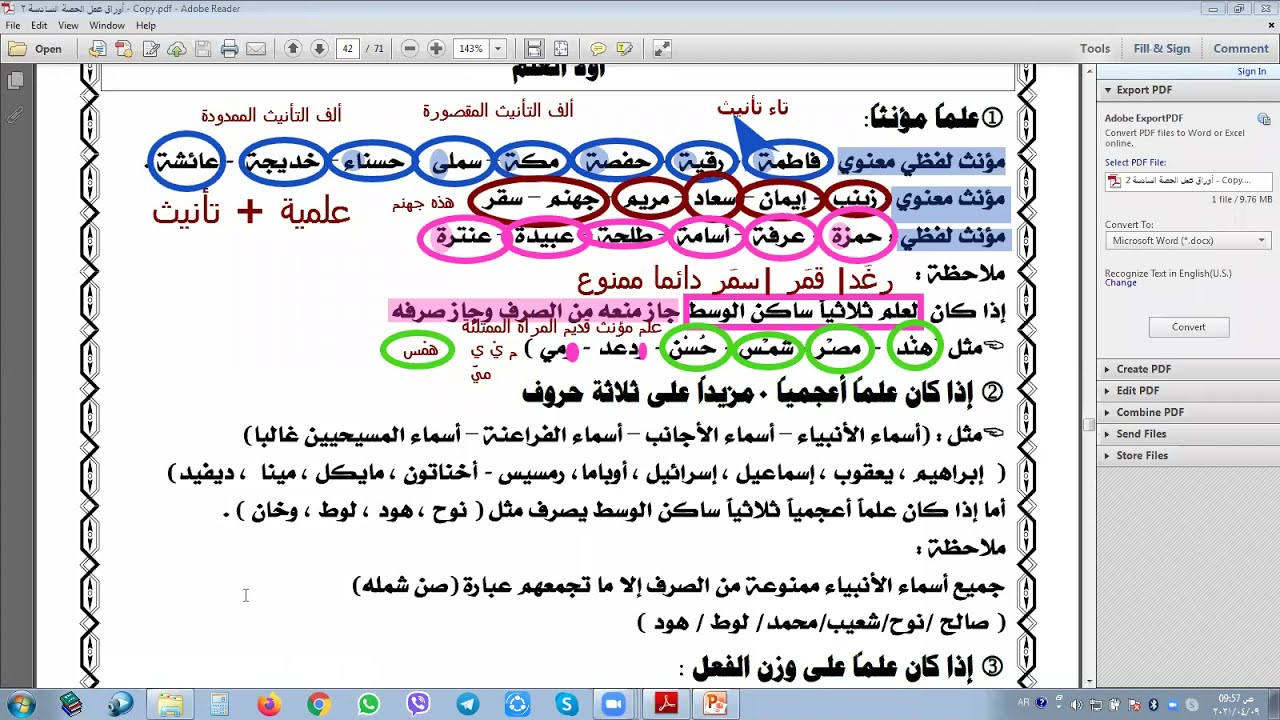Open Zoom from the taskbar
1280x720 pixels.
[x=612, y=705]
